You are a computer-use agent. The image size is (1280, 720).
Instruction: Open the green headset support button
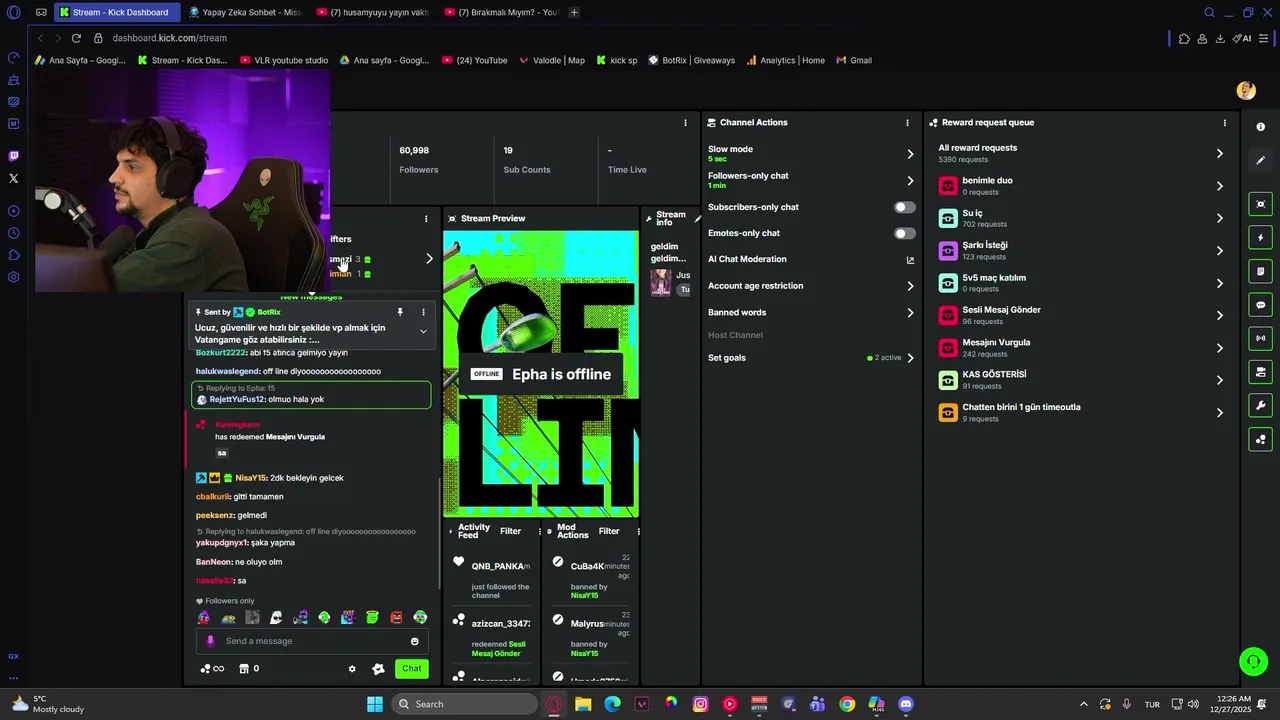click(1253, 662)
